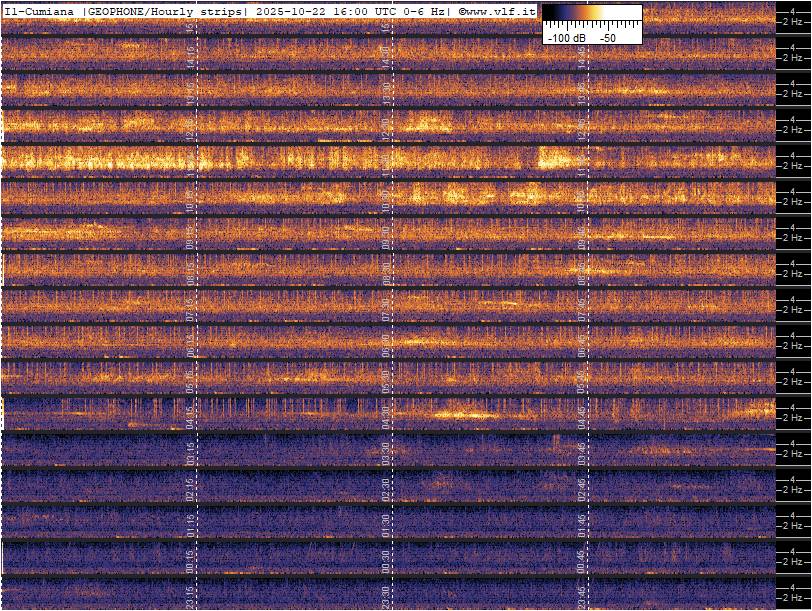Select the 02:45 time marker
Image resolution: width=812 pixels, height=611 pixels.
581,485
